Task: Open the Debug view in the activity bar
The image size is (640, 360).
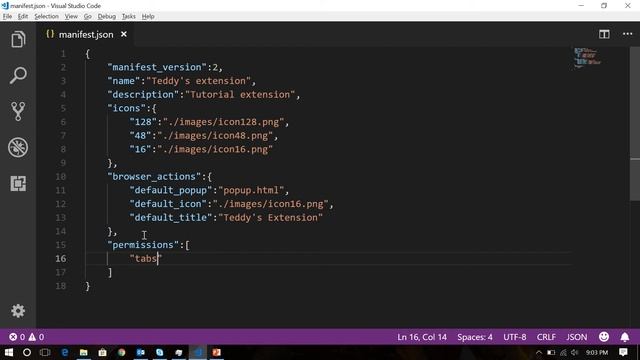Action: pos(18,147)
